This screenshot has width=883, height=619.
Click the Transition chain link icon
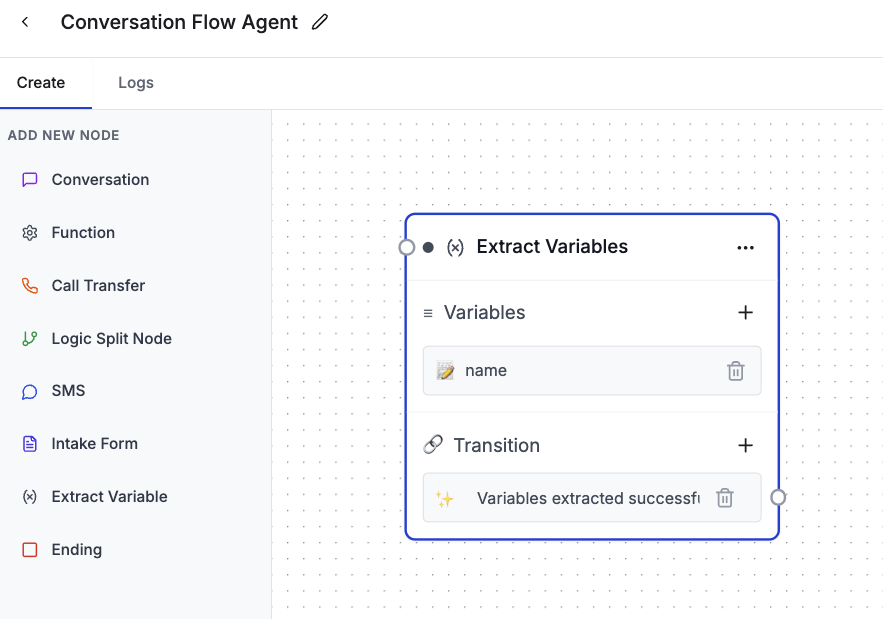[432, 445]
